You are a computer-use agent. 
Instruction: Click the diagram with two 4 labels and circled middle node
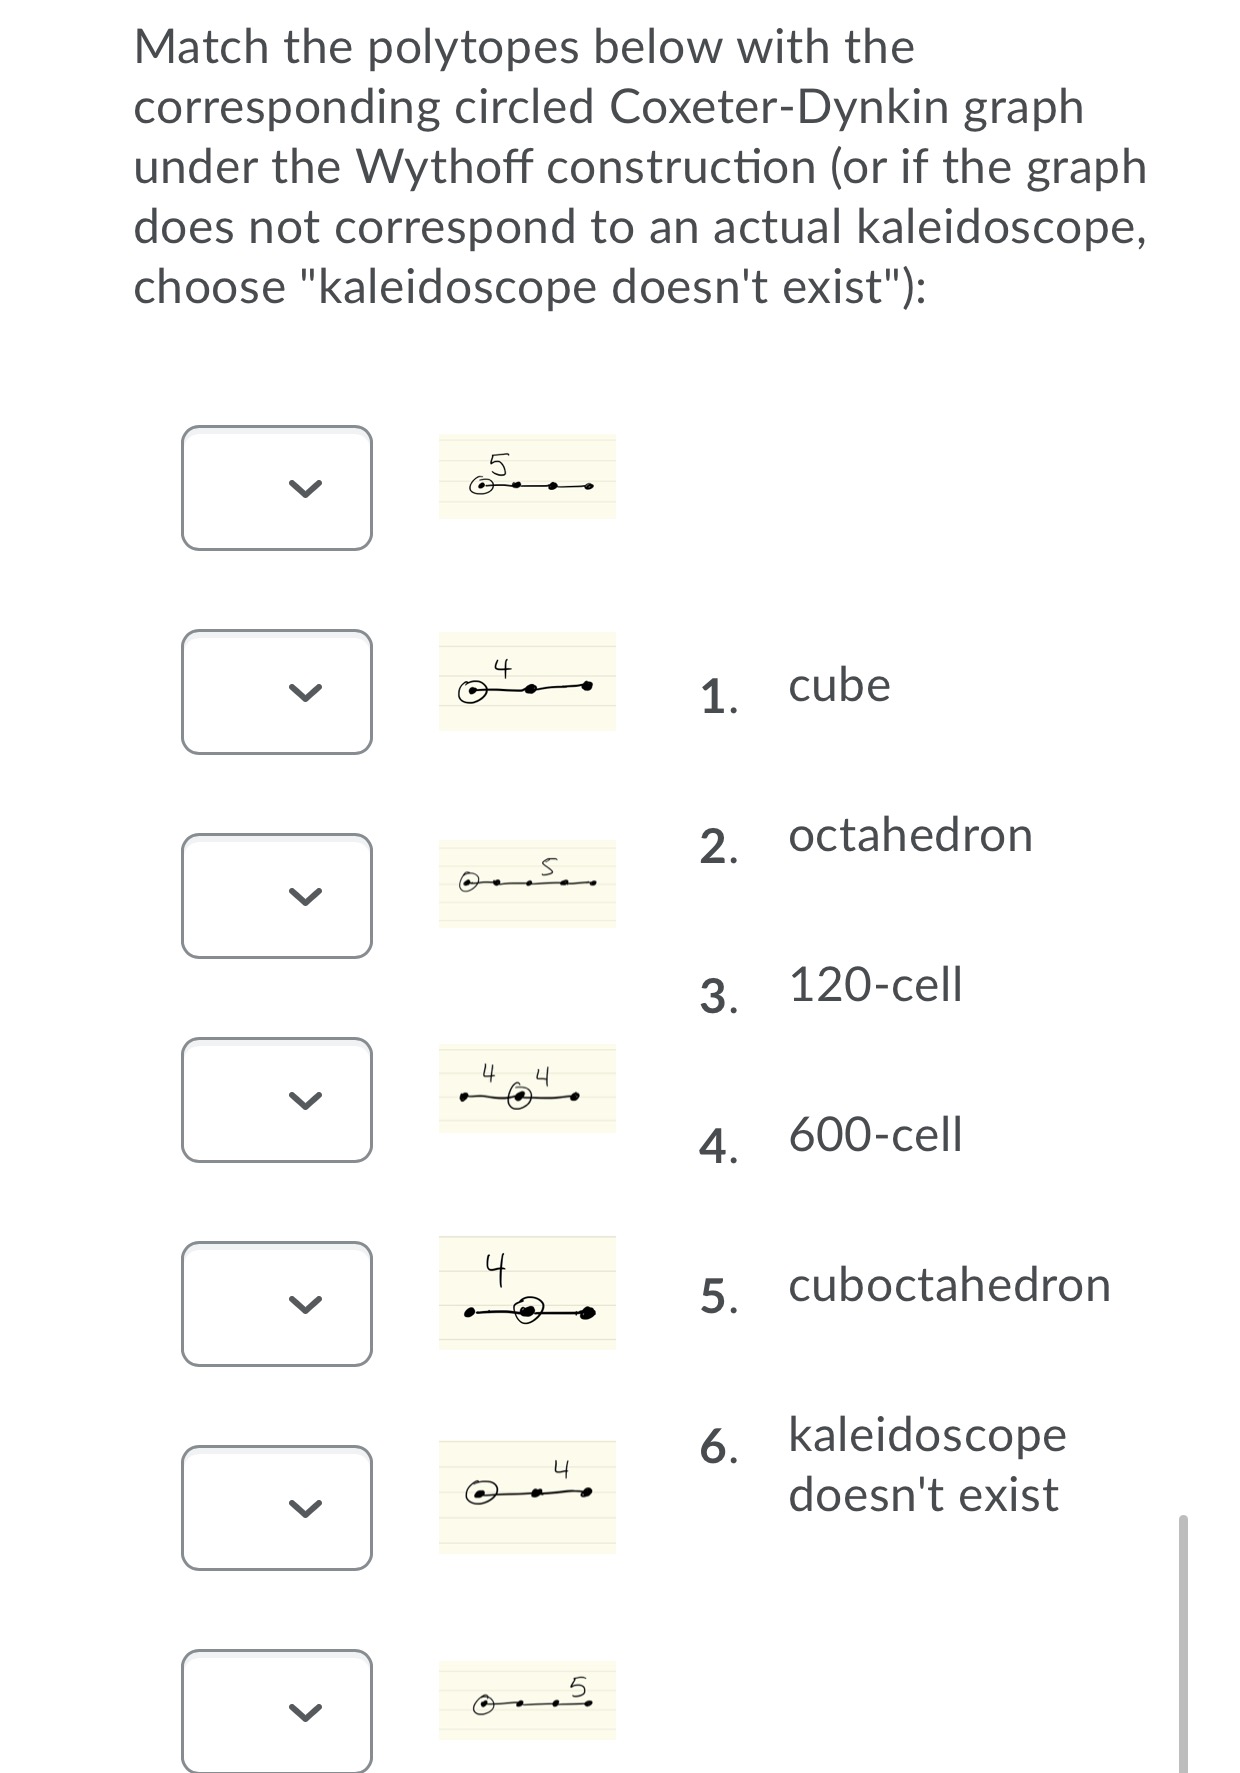[518, 1094]
